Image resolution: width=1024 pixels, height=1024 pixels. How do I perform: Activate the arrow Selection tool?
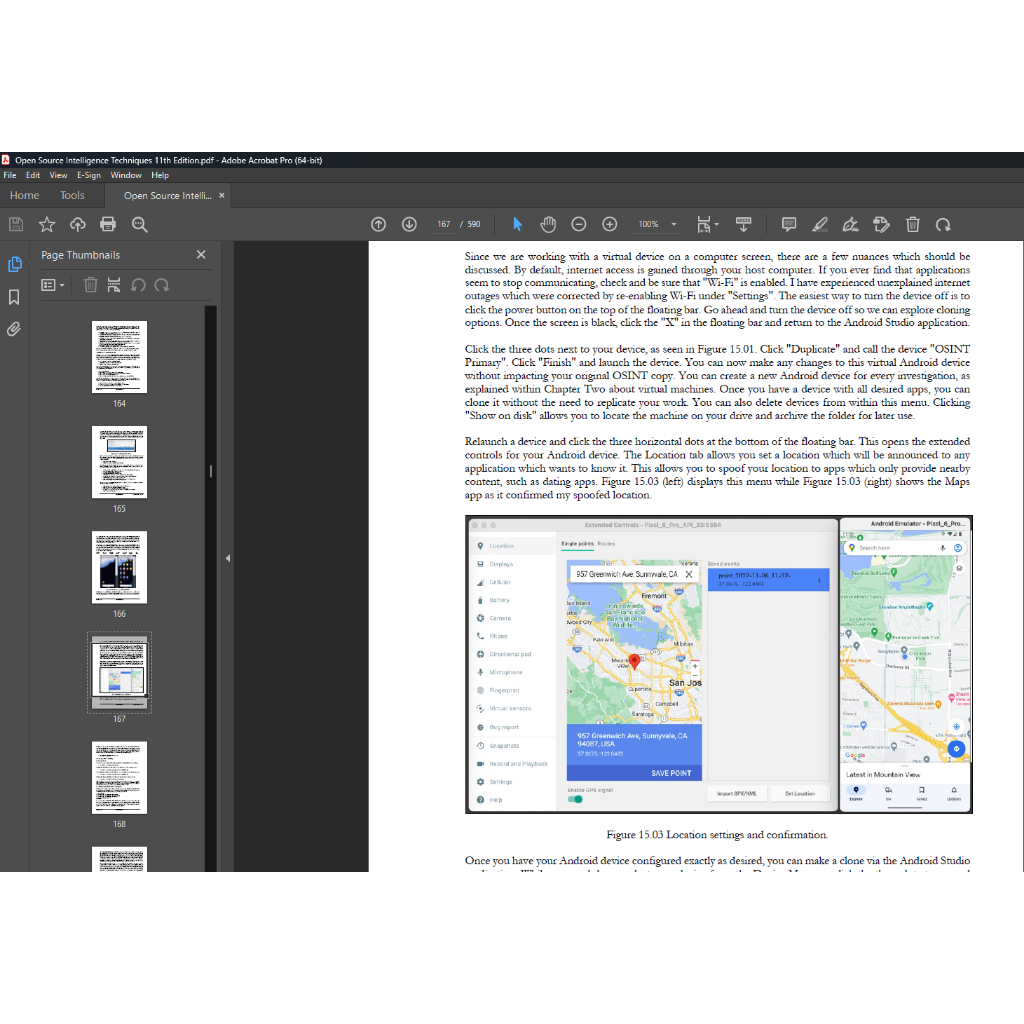pos(517,224)
